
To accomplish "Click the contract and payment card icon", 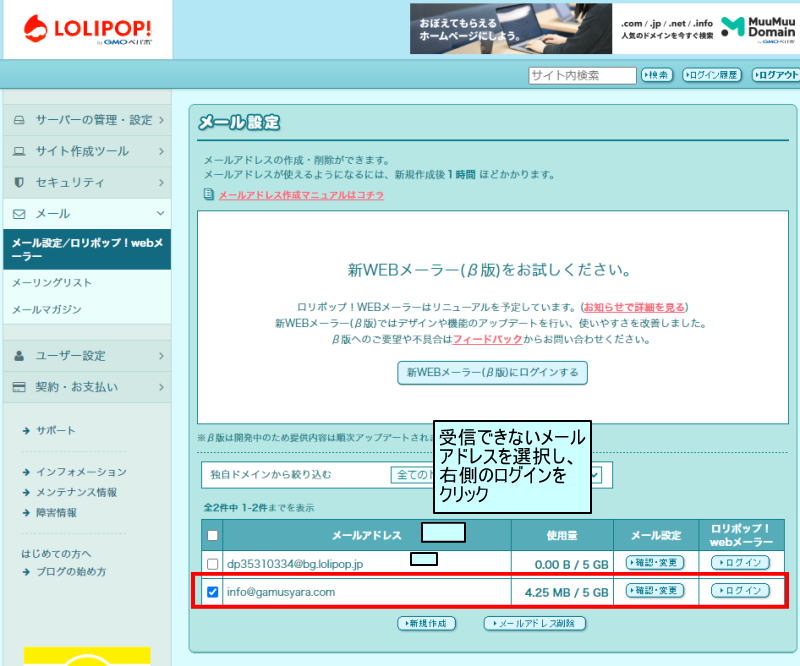I will coord(19,387).
